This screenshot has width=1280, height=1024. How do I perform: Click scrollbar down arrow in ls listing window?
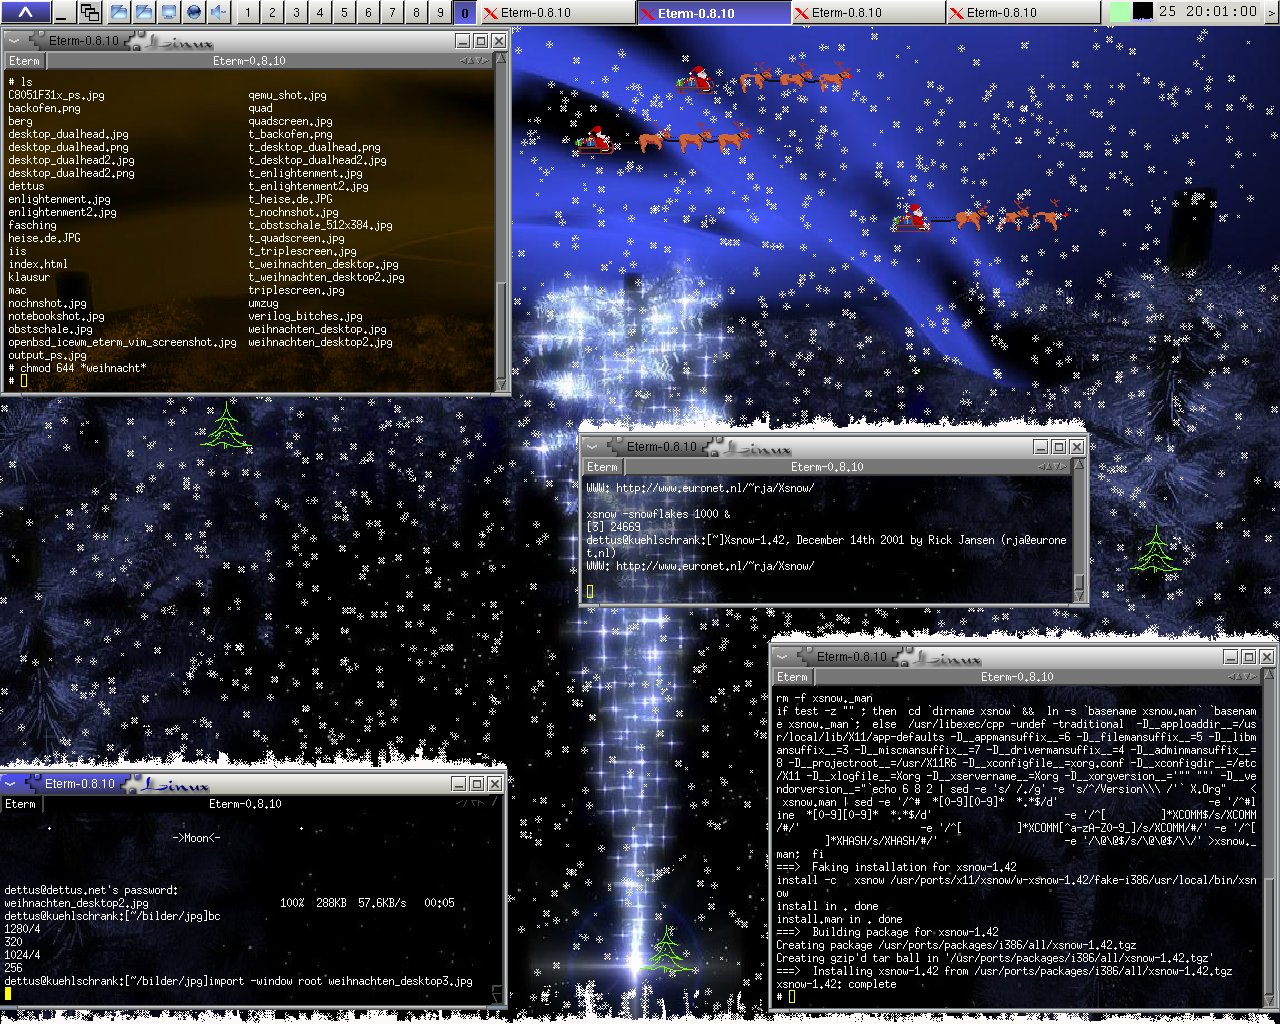click(x=502, y=383)
